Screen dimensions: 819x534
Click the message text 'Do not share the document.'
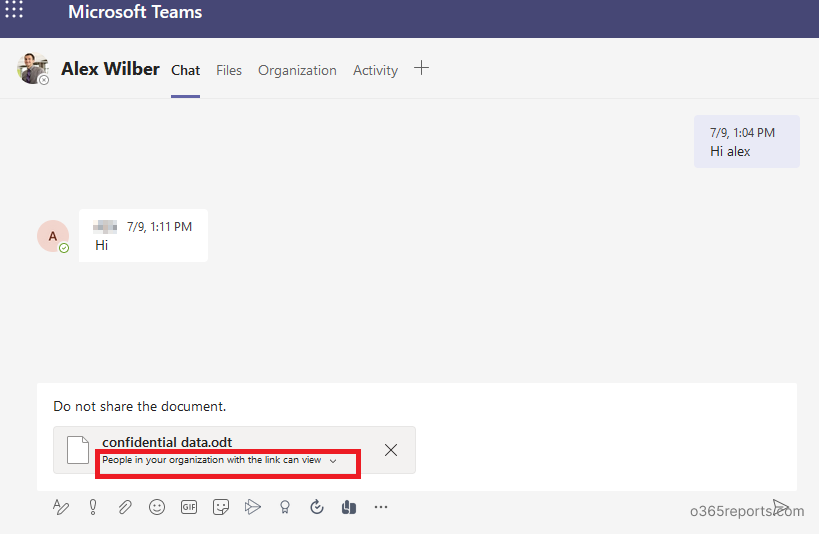[139, 407]
